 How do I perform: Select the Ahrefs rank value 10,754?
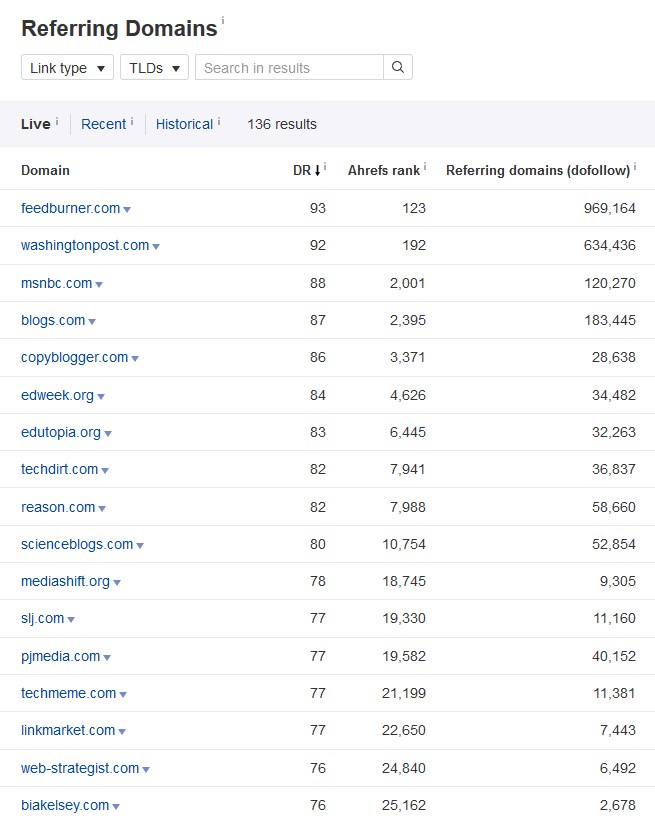tap(404, 544)
